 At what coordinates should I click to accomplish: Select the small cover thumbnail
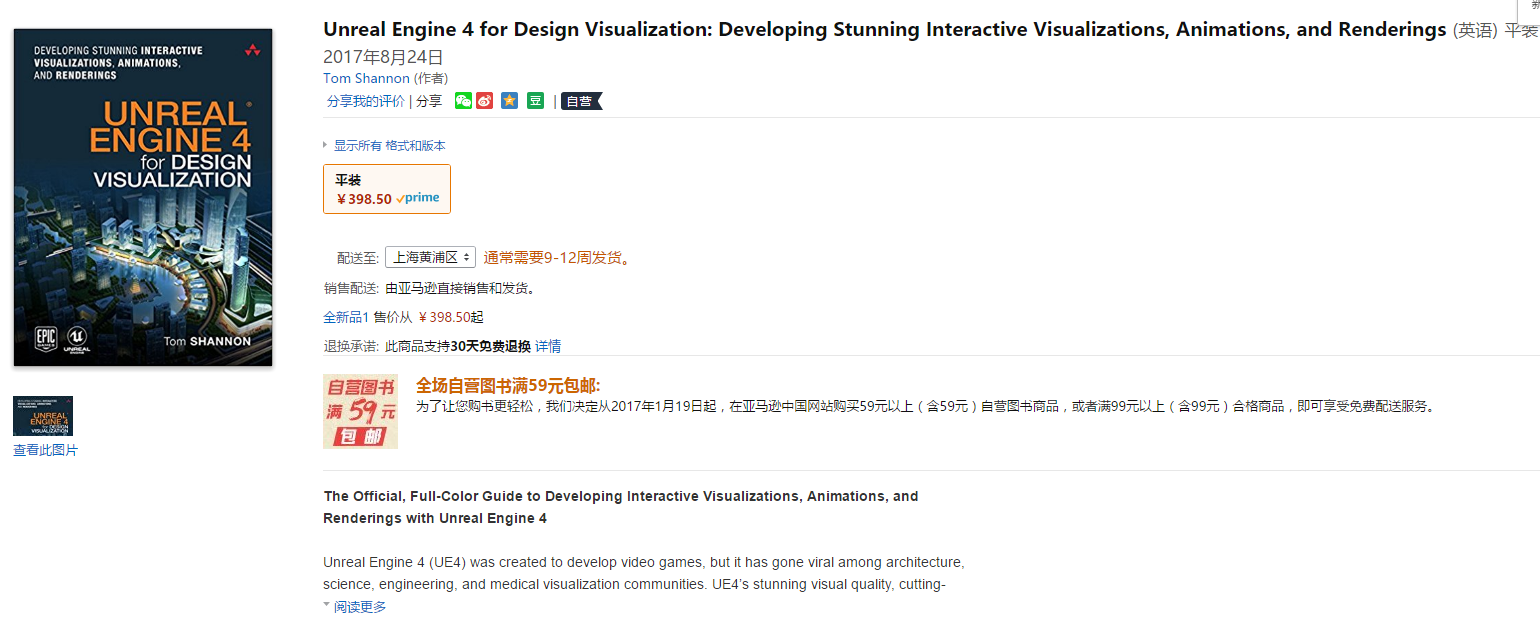coord(43,416)
